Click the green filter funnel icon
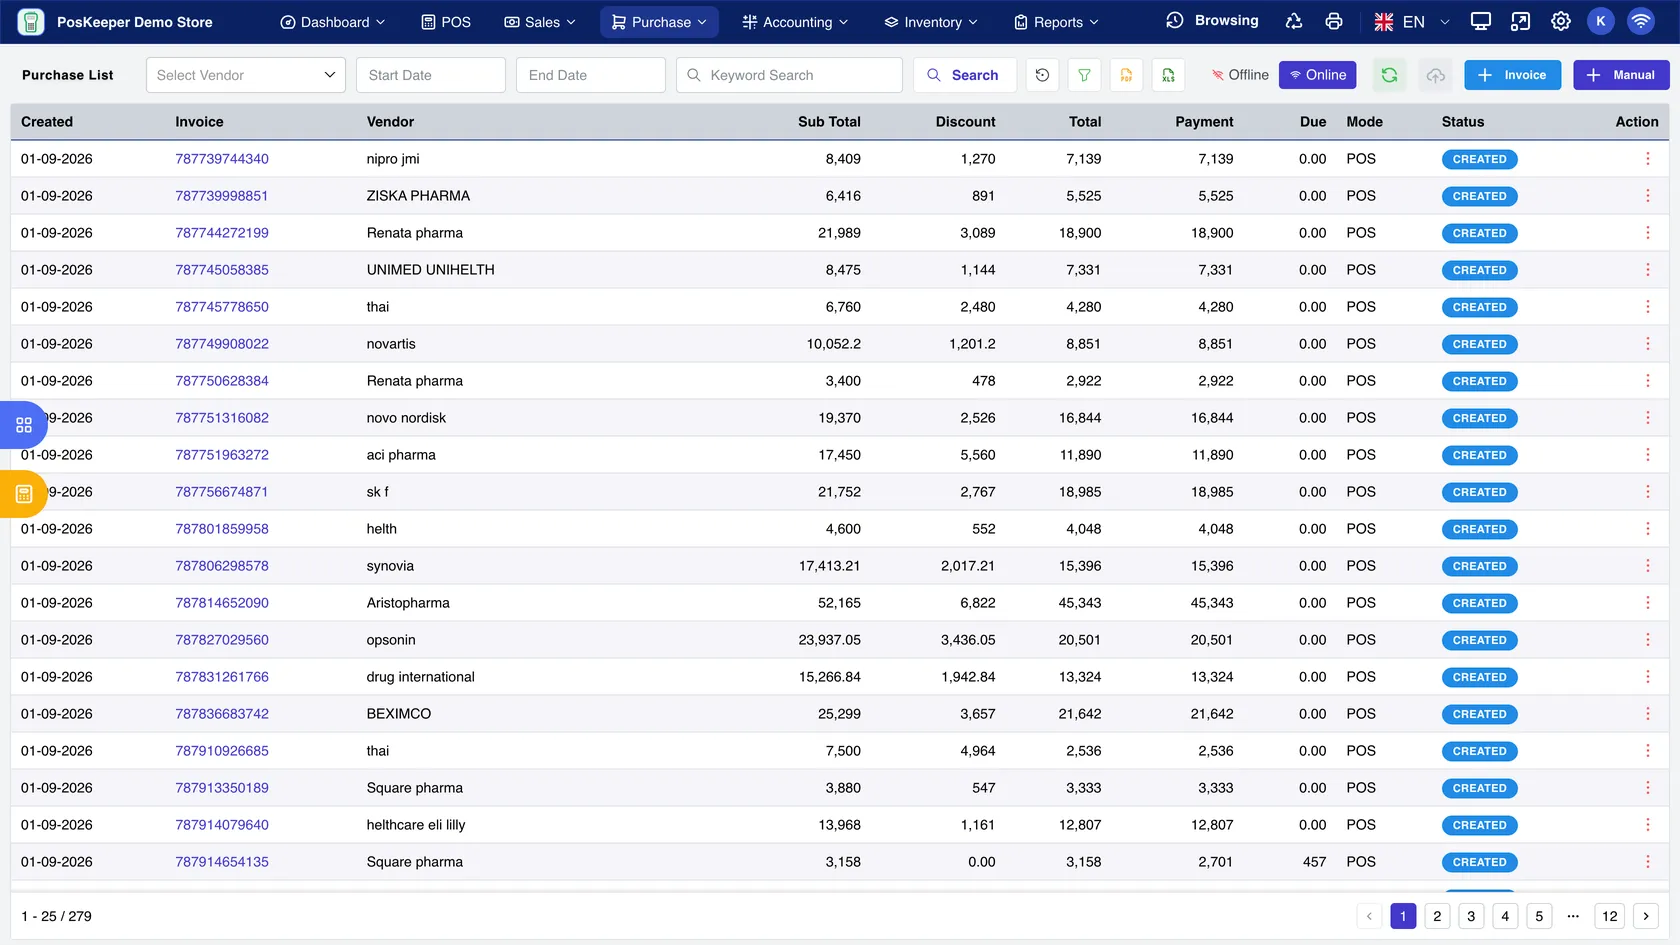1680x945 pixels. tap(1084, 75)
